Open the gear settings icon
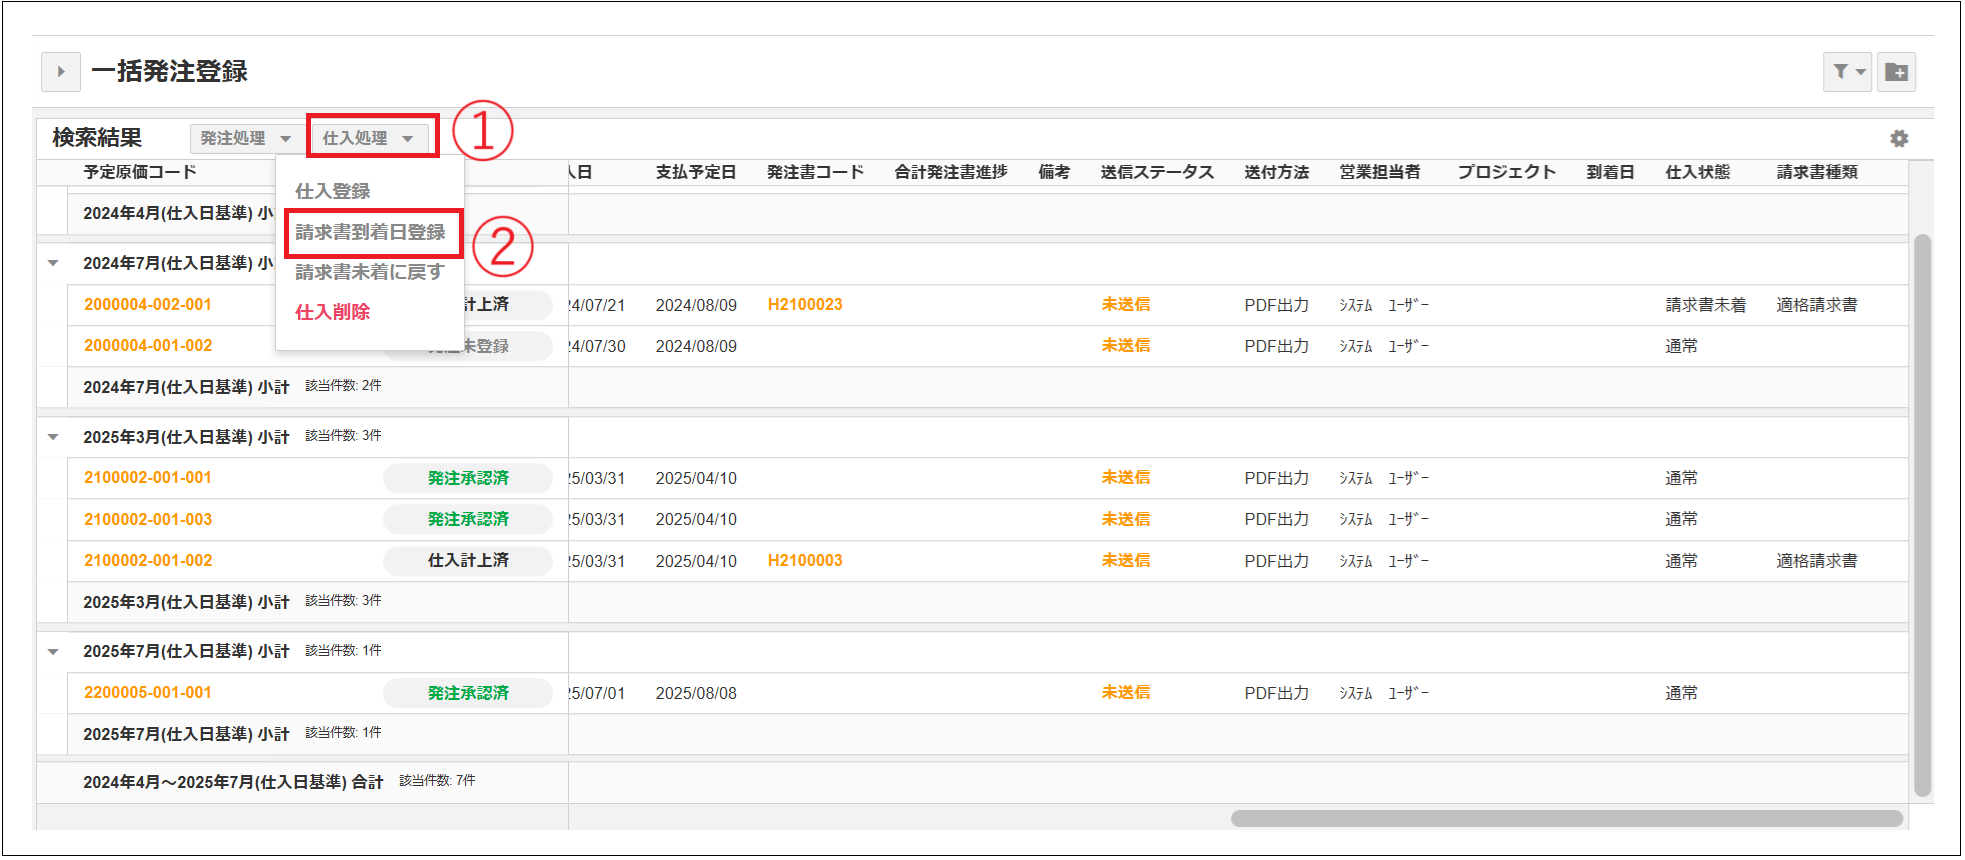 1899,139
